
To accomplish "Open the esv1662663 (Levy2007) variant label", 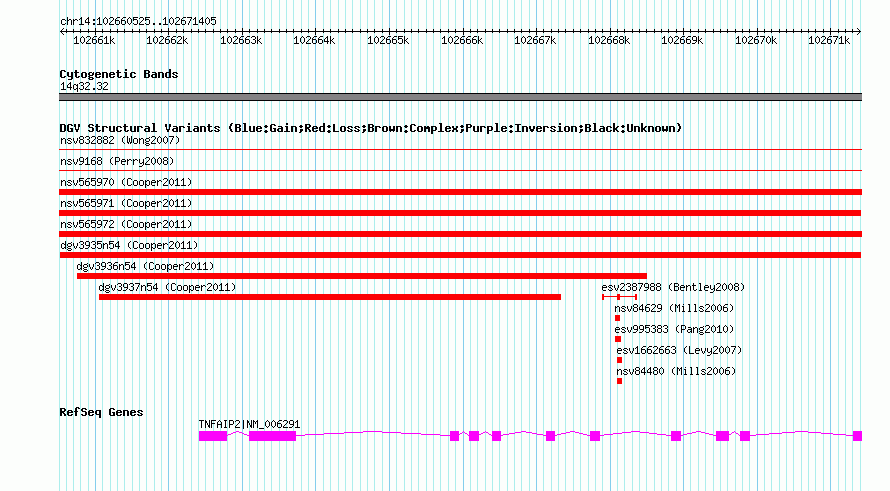I will click(x=679, y=350).
